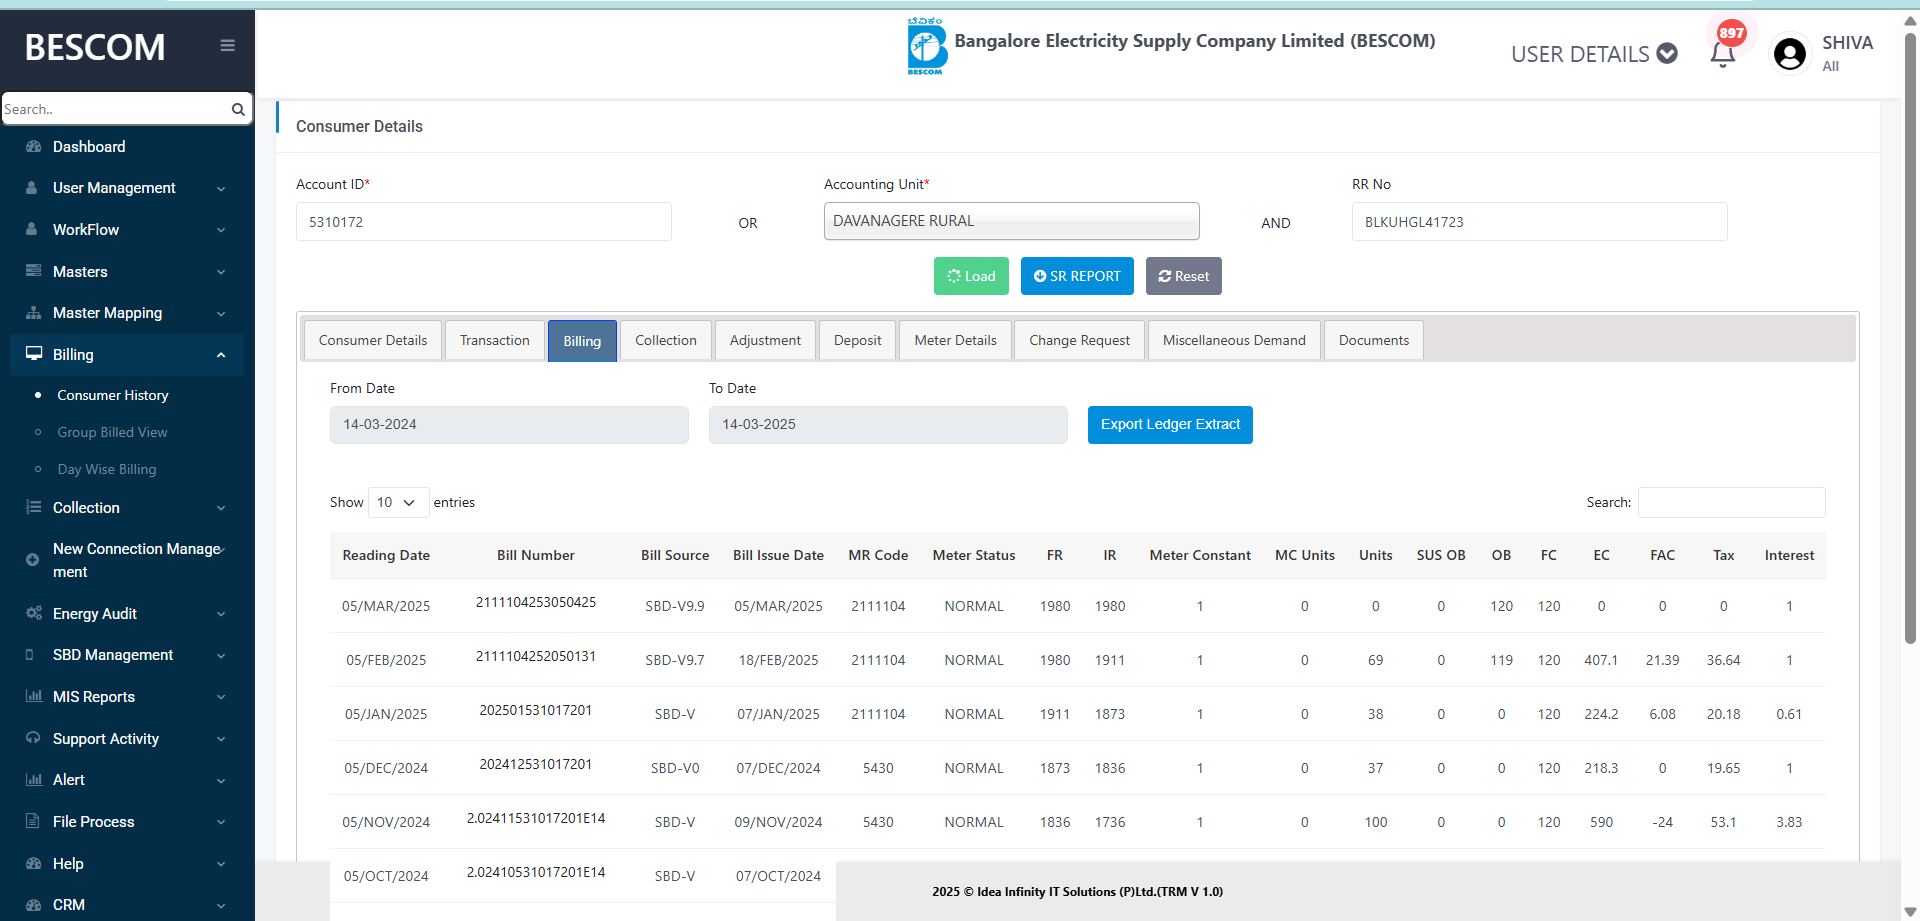Open the Meter Details tab
This screenshot has height=921, width=1920.
[x=955, y=340]
